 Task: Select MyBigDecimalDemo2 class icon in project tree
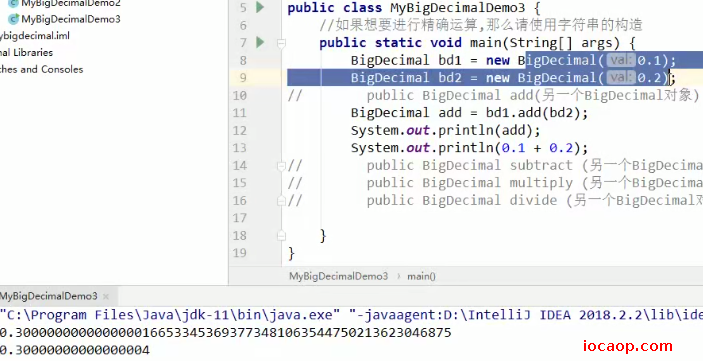[14, 3]
